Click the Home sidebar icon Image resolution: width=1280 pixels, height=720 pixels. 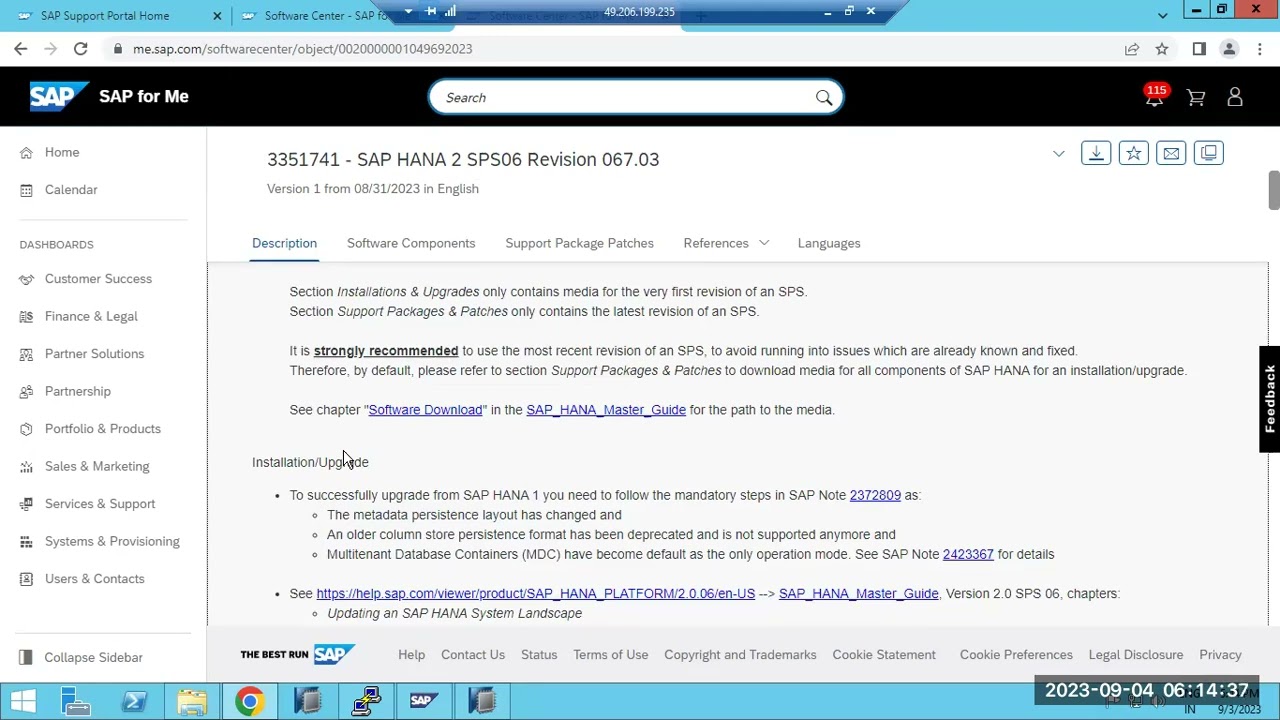coord(26,153)
